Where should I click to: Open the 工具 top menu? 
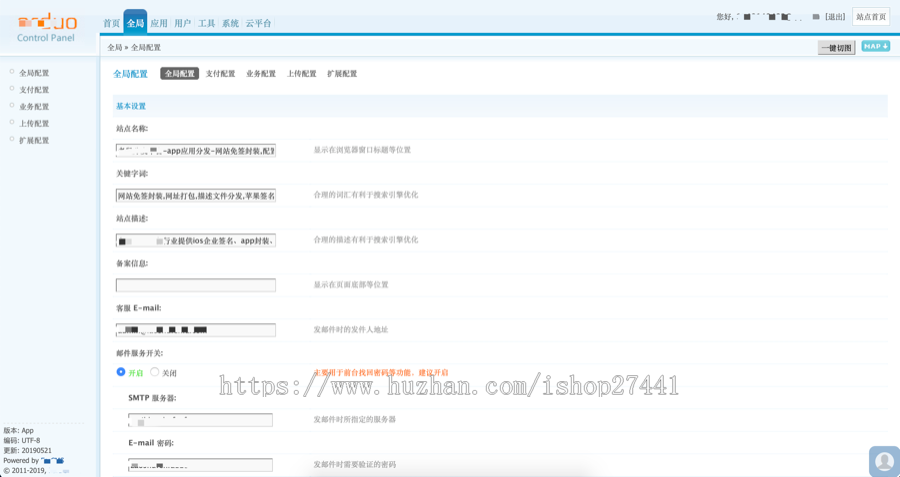[206, 24]
